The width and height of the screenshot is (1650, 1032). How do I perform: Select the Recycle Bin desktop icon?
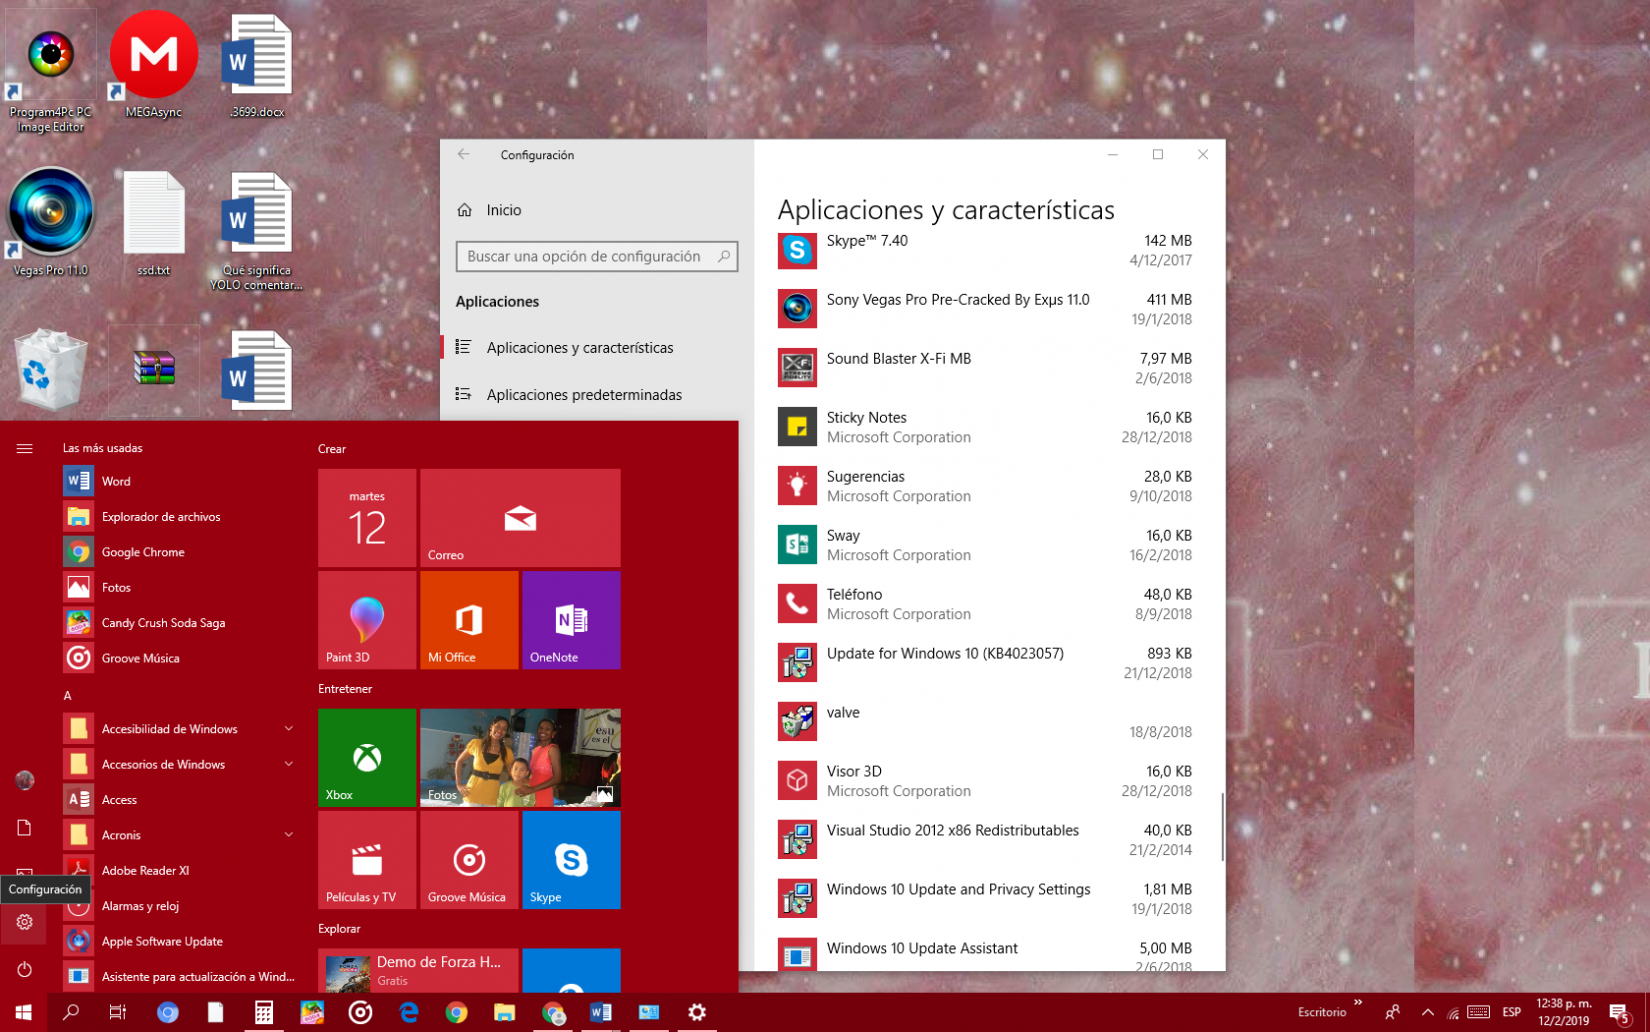click(50, 370)
